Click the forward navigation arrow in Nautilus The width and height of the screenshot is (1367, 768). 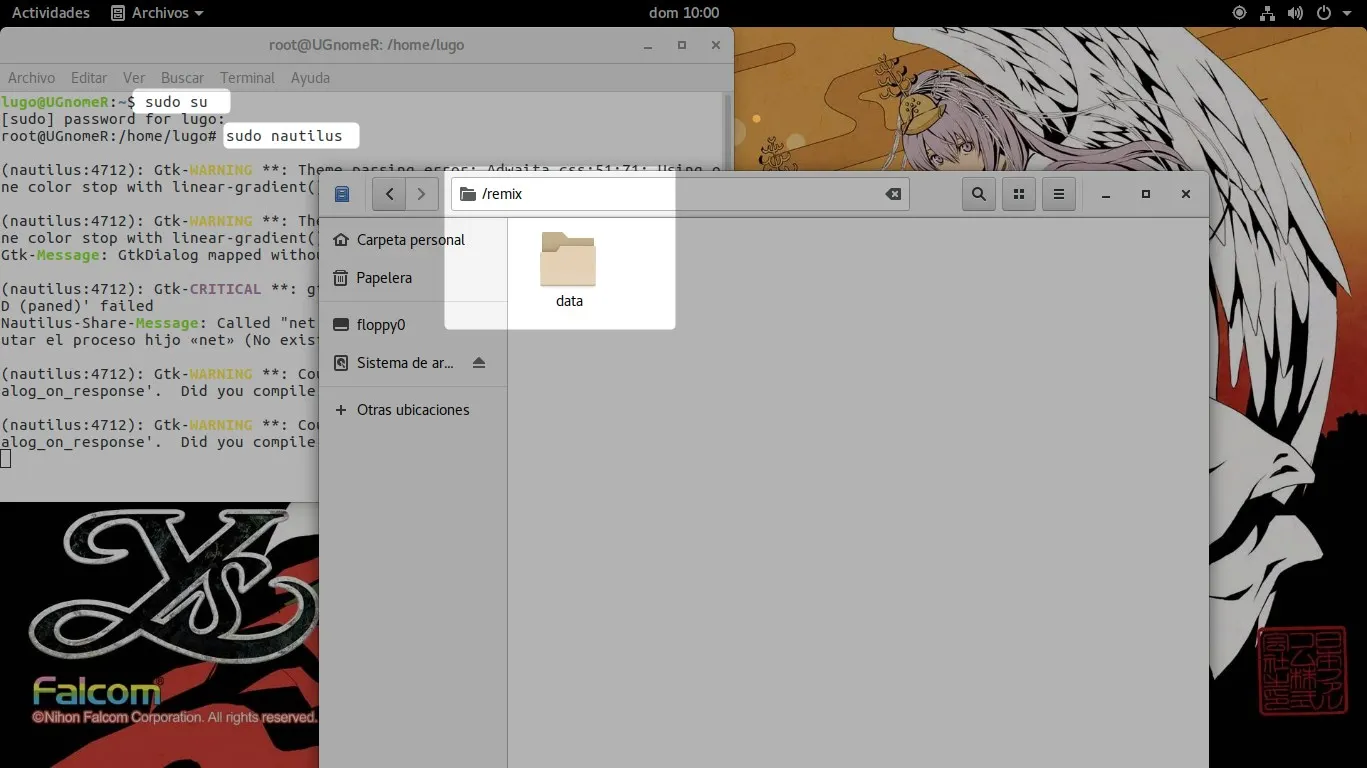[x=421, y=194]
